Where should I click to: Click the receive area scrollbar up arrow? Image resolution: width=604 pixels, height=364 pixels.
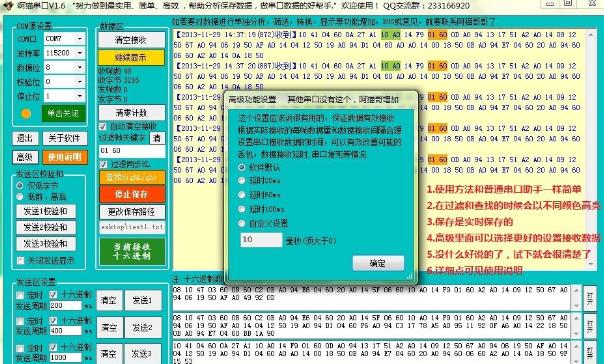click(591, 35)
